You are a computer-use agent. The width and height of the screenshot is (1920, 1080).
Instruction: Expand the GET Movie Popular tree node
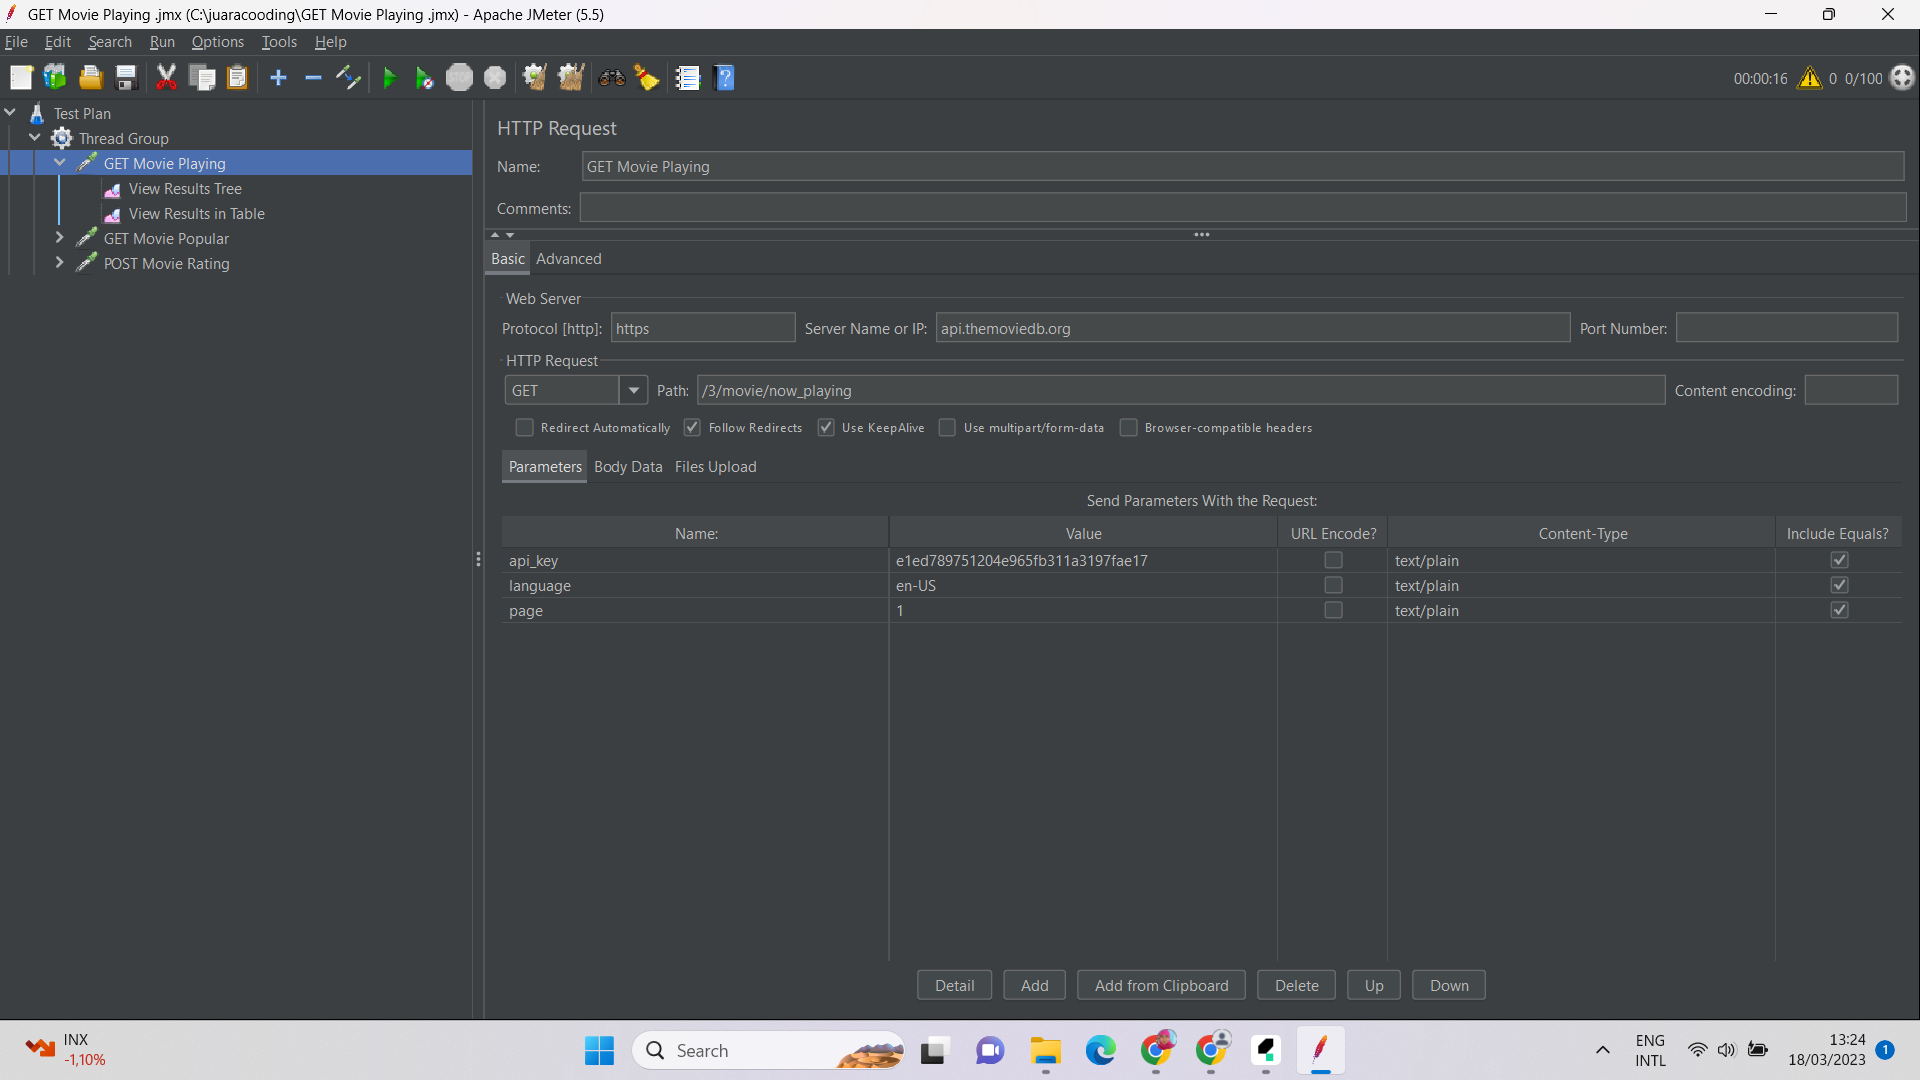coord(59,238)
